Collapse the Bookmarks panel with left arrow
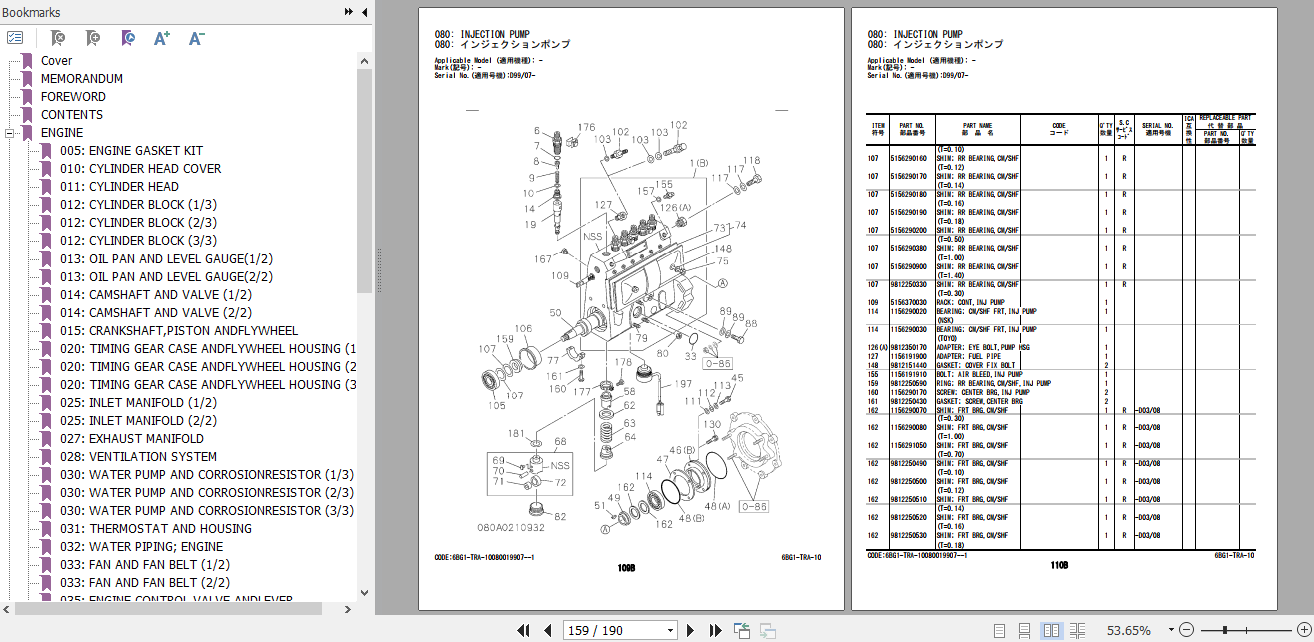The width and height of the screenshot is (1314, 642). [364, 12]
